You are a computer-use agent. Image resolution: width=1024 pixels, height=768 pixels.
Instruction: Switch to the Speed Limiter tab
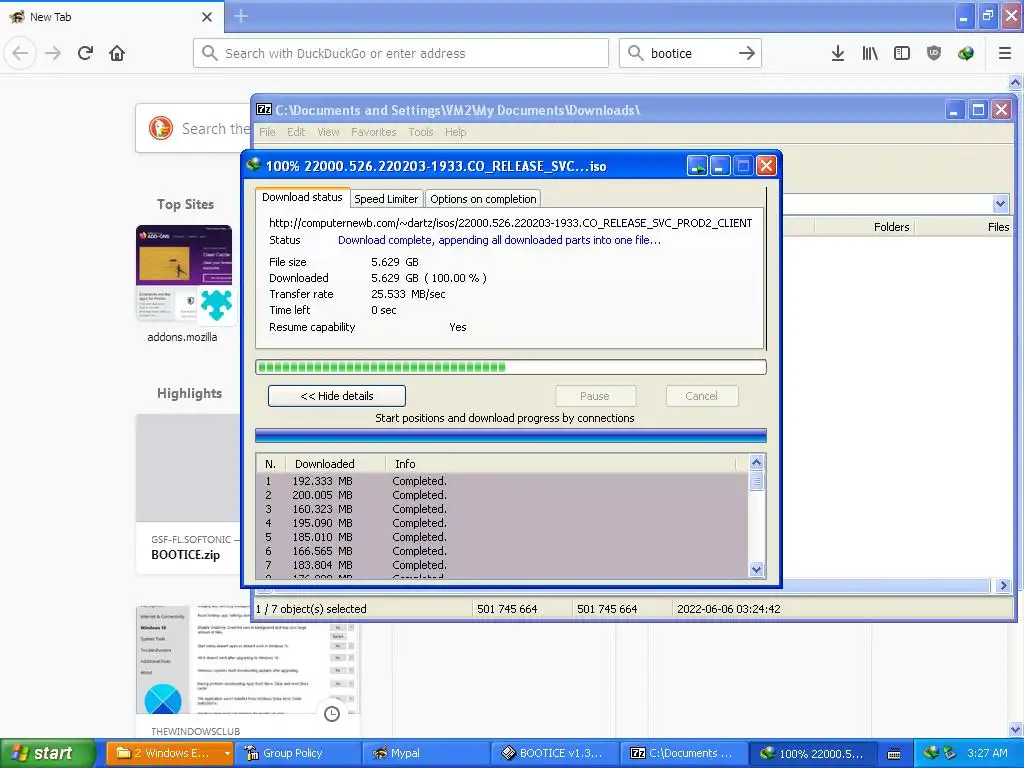[386, 199]
